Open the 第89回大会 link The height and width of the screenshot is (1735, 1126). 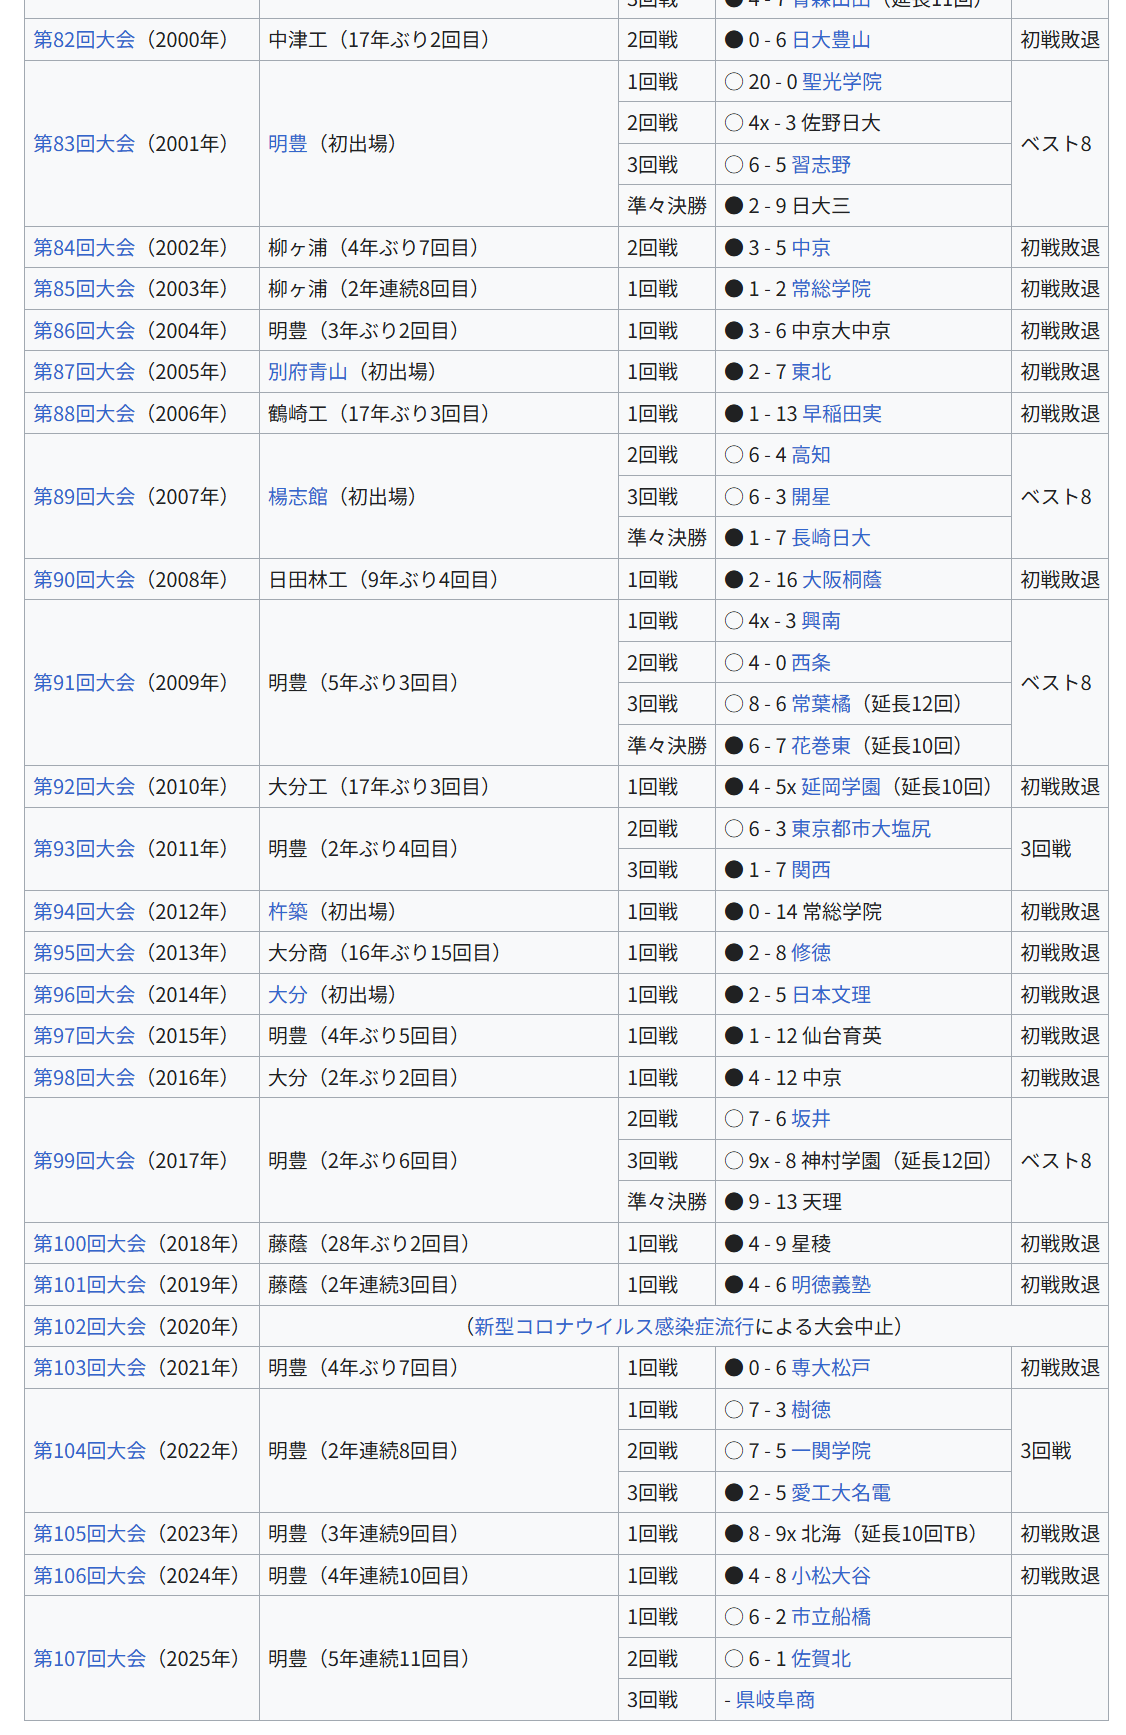(84, 497)
